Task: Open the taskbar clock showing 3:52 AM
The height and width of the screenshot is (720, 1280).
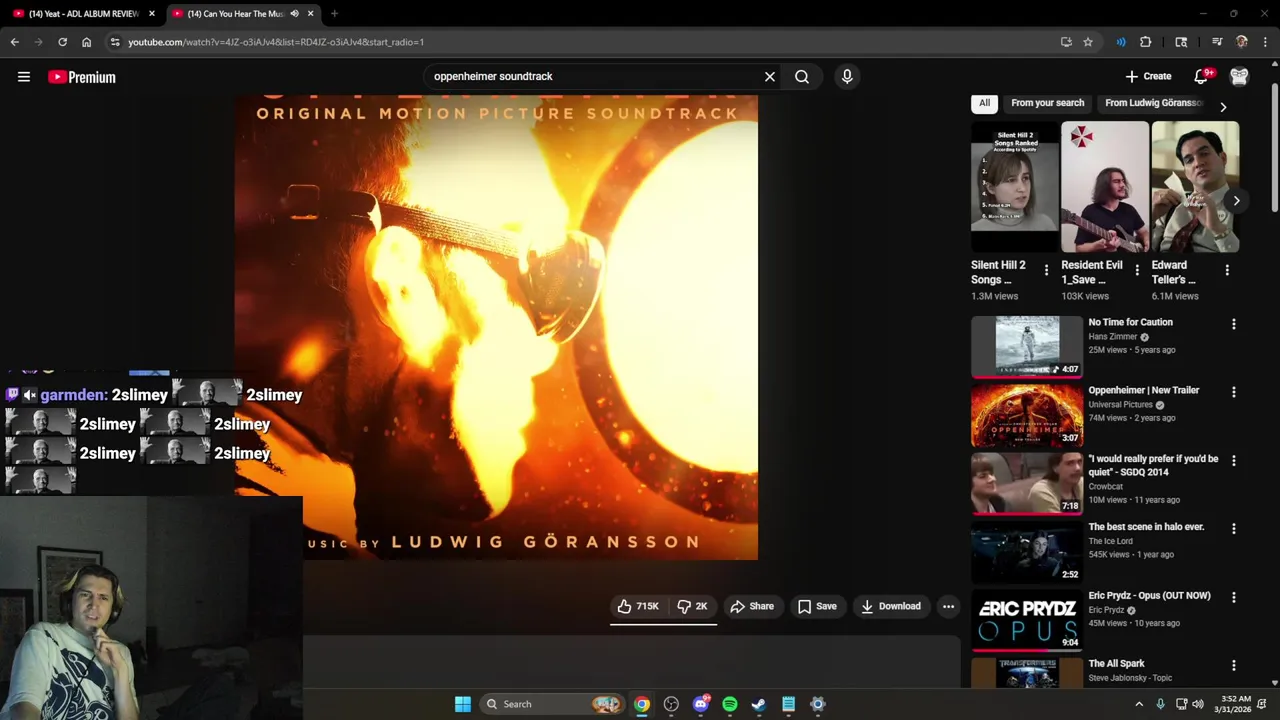Action: (1237, 704)
